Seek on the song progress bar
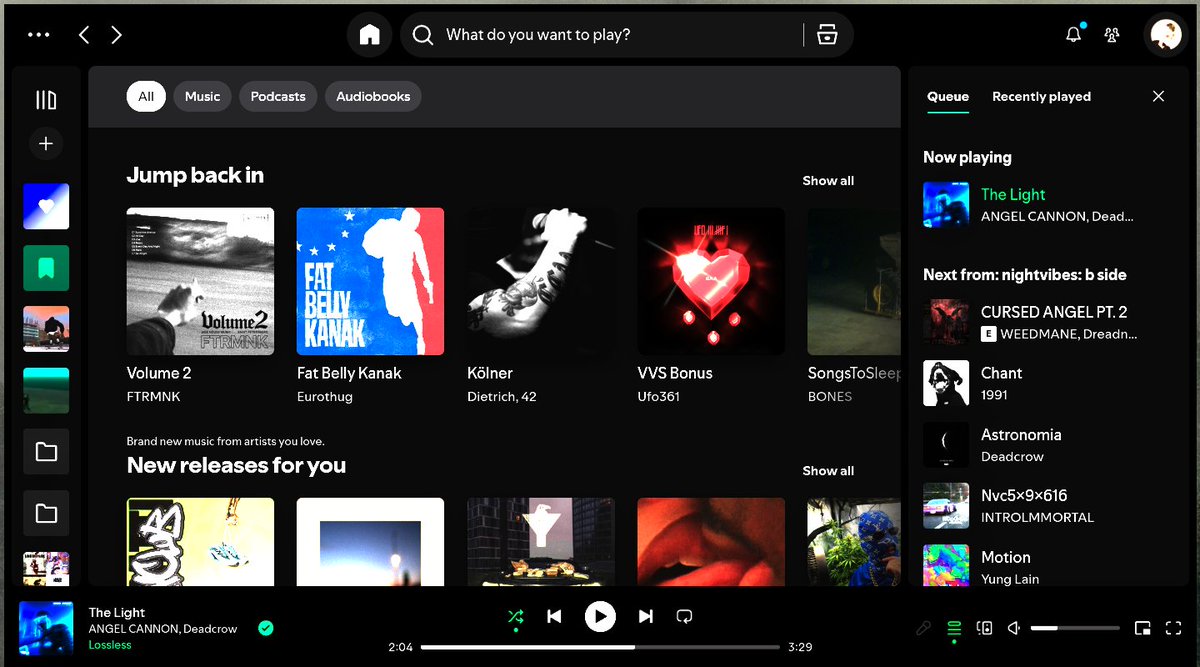 coord(600,647)
